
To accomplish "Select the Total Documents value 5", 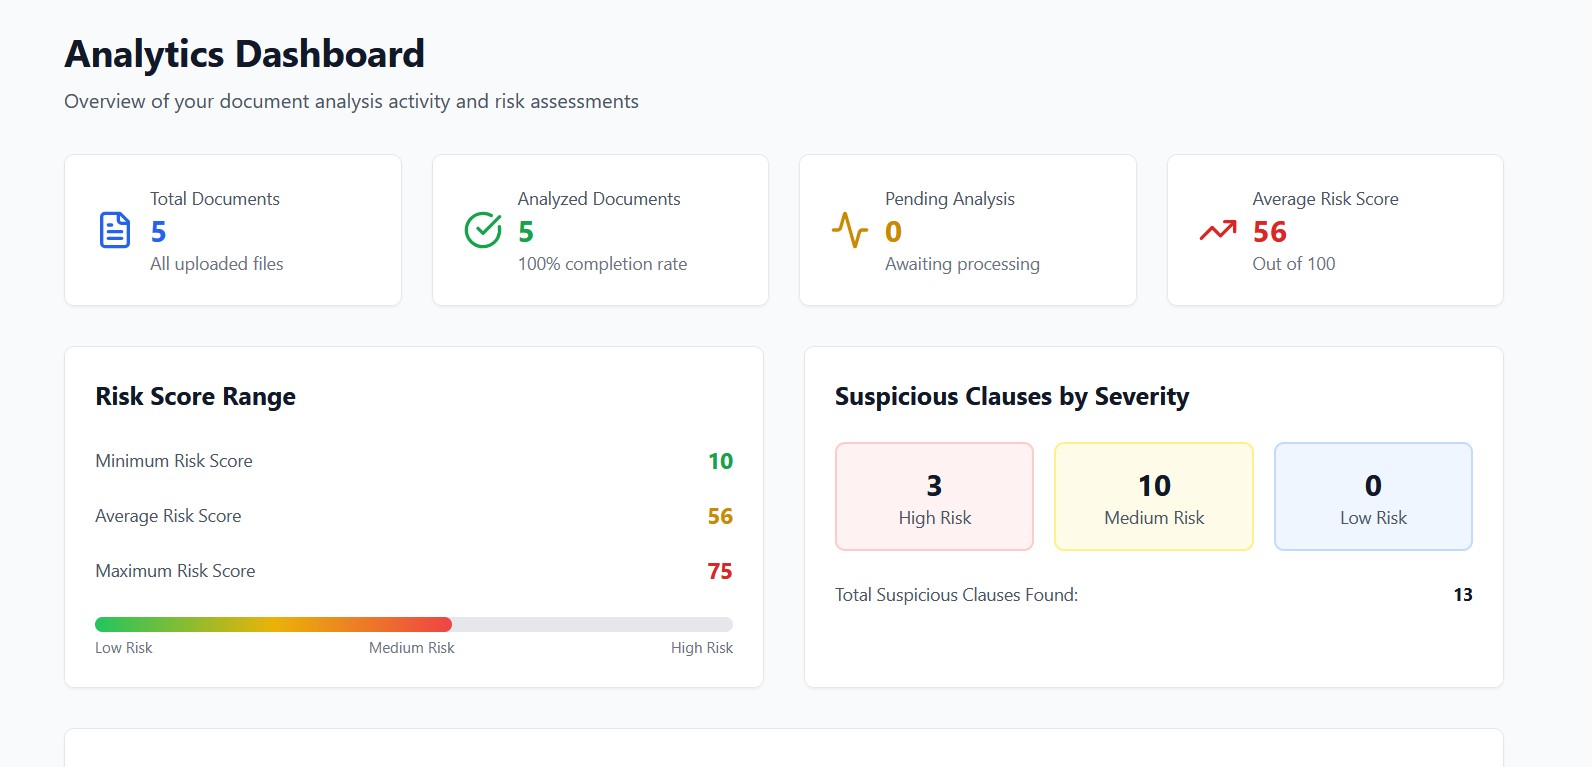I will [x=158, y=232].
